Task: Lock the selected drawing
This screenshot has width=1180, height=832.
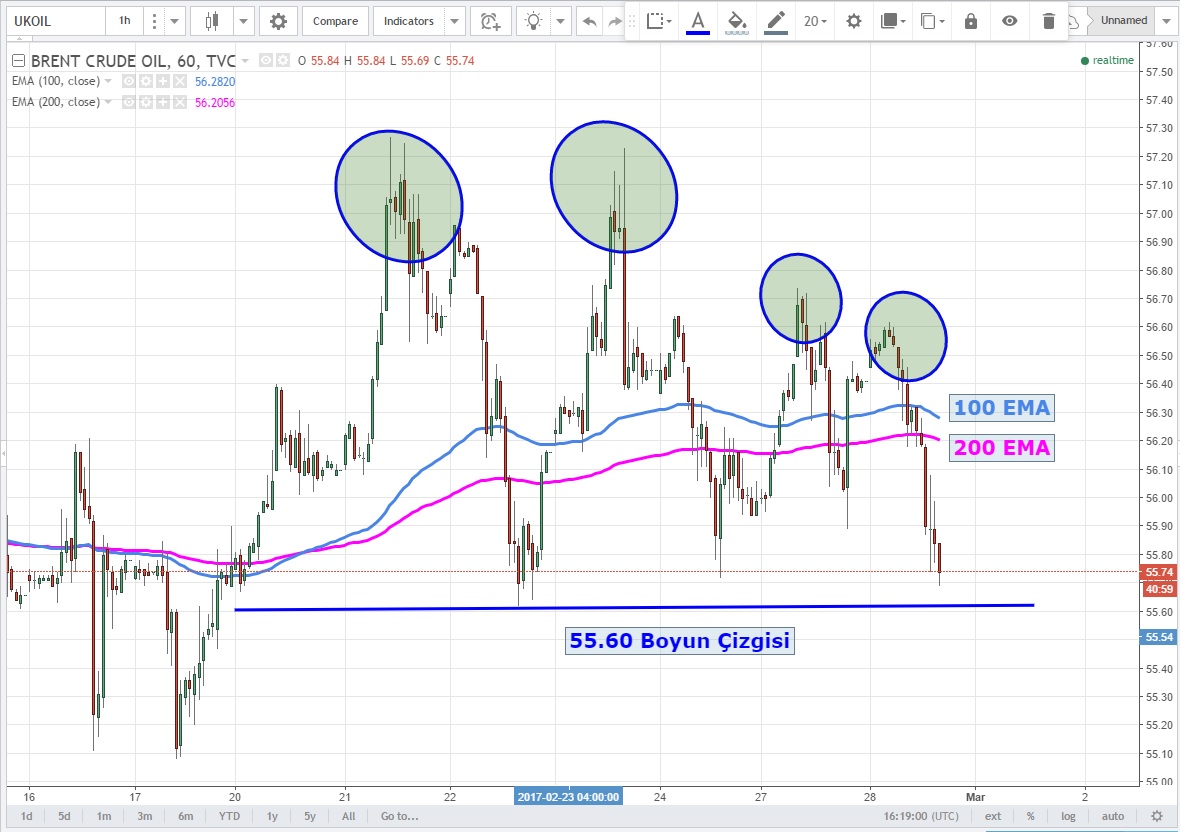Action: pos(970,21)
